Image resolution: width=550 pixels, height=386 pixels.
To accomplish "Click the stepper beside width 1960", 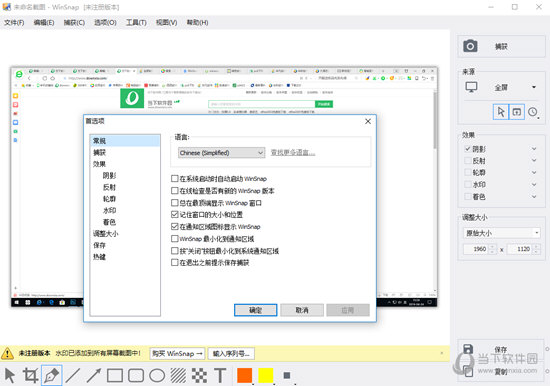I will [x=492, y=249].
